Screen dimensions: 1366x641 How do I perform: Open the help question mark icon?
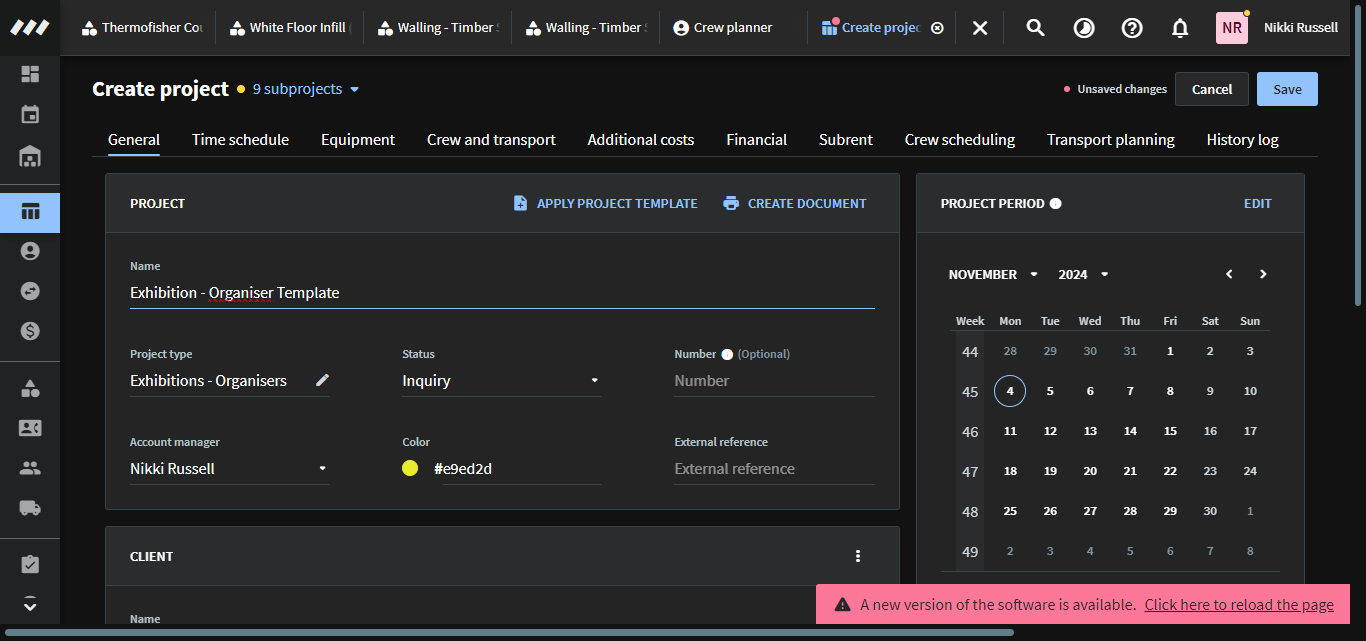coord(1132,28)
